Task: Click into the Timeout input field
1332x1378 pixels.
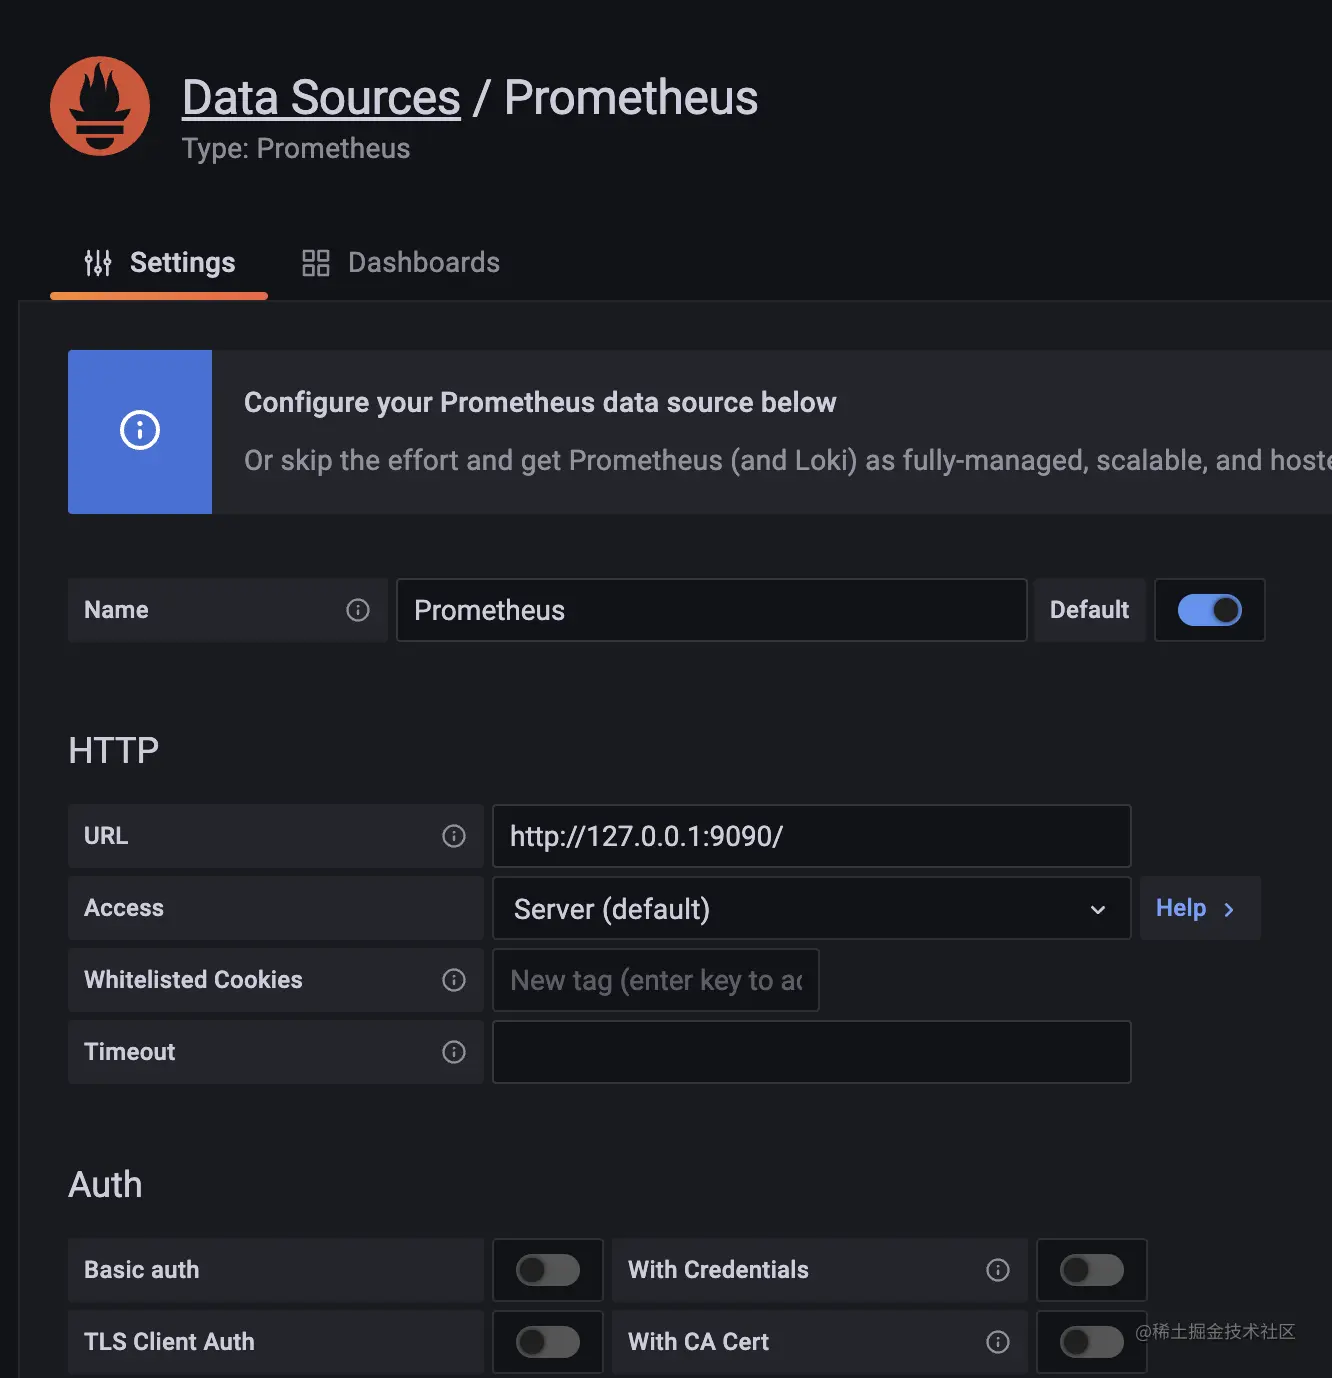Action: point(811,1052)
